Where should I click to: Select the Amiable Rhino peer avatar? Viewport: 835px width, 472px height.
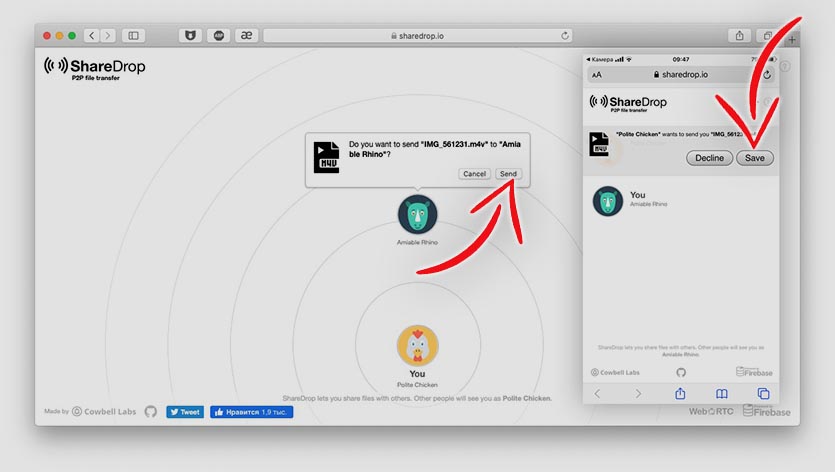(418, 214)
